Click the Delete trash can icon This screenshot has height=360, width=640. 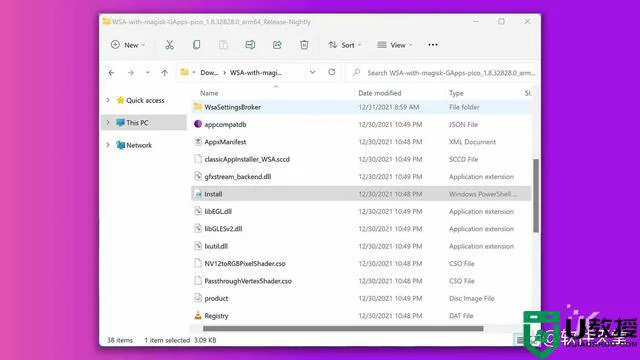tap(304, 45)
